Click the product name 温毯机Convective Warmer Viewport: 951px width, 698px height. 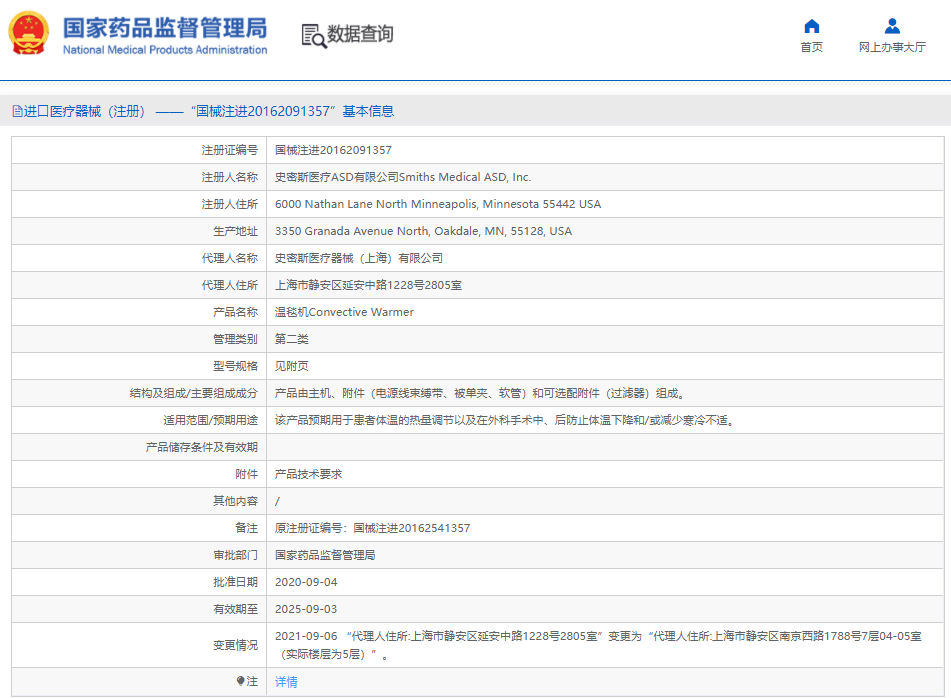(x=344, y=312)
